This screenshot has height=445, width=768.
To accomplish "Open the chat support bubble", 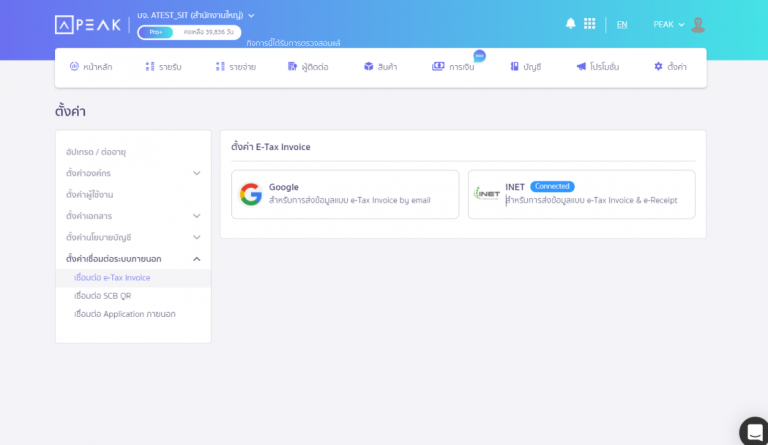I will coord(753,431).
